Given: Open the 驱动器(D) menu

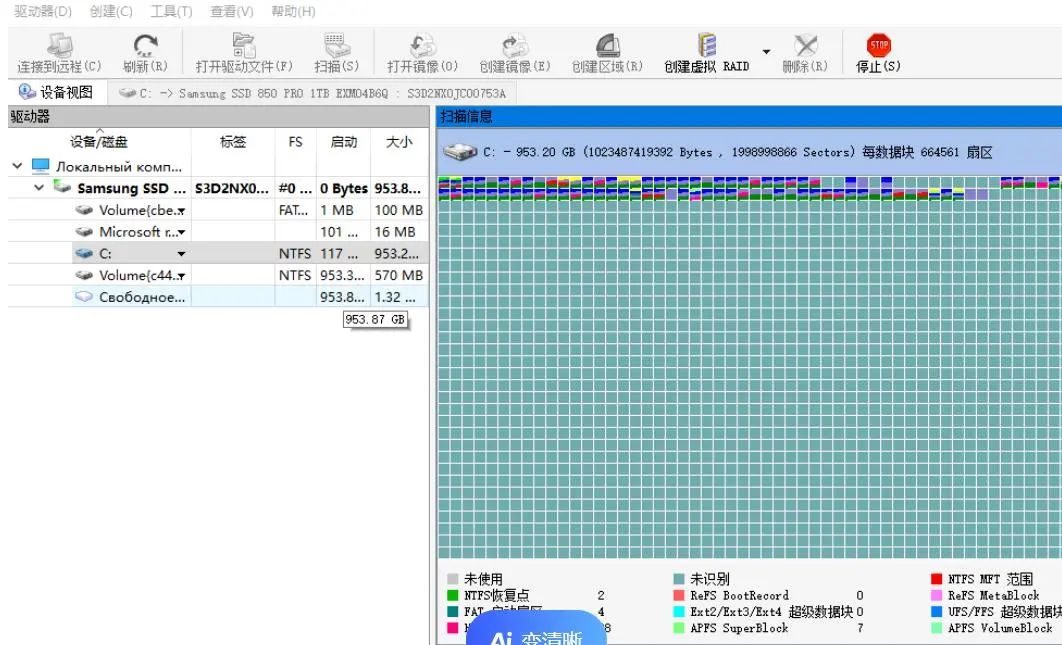Looking at the screenshot, I should pyautogui.click(x=42, y=12).
